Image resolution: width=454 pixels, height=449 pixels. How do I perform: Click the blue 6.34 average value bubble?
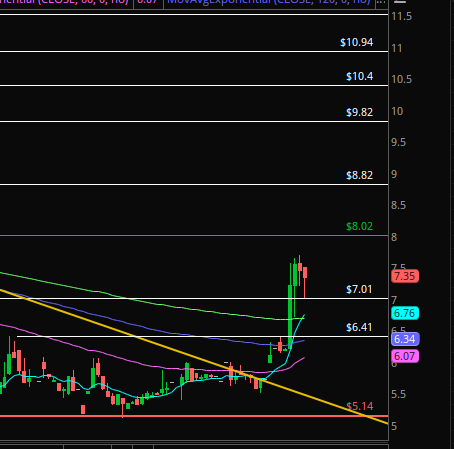pos(405,339)
